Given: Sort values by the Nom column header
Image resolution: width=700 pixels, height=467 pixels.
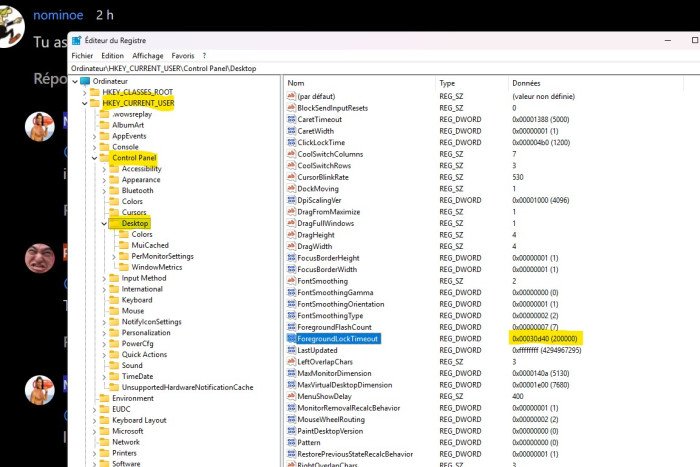Looking at the screenshot, I should (x=296, y=82).
